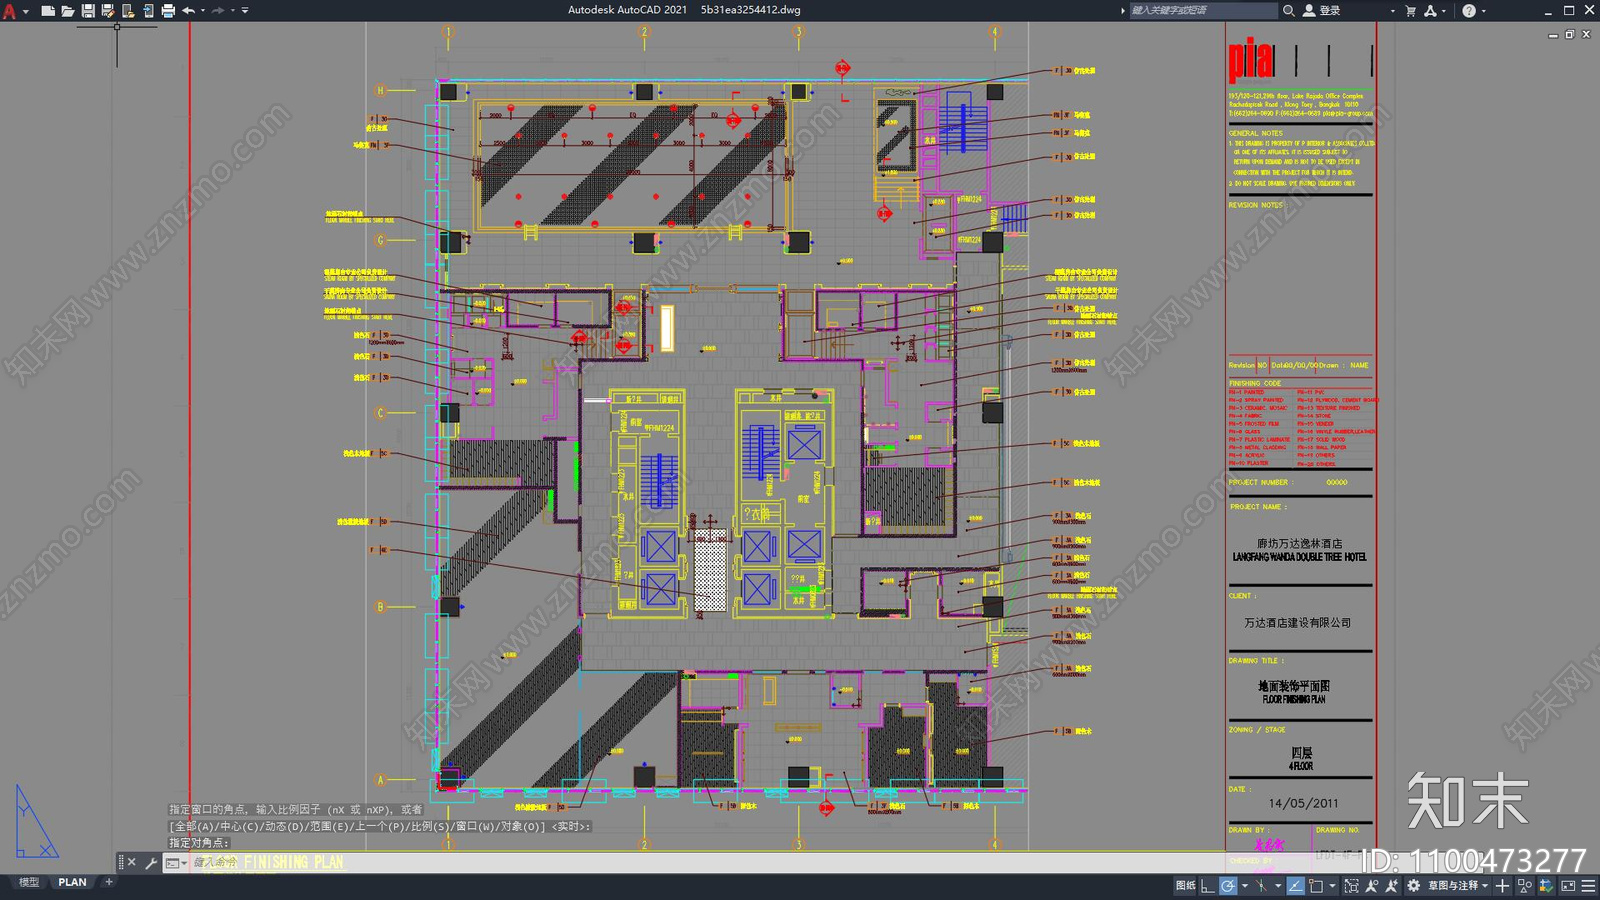Click the 登录 sign-in button
1600x900 pixels.
point(1322,11)
